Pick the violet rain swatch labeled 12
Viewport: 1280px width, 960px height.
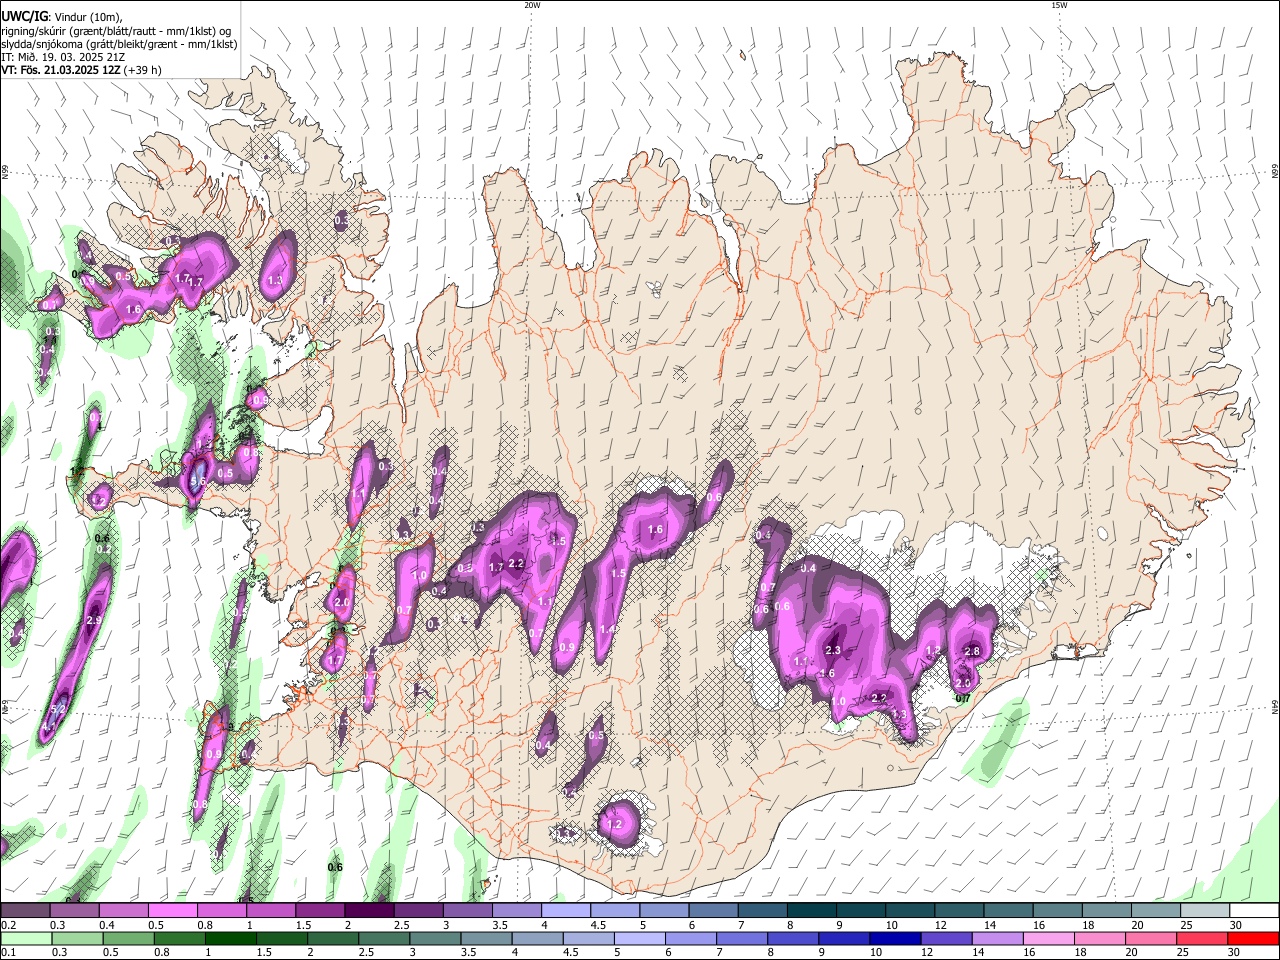point(947,939)
